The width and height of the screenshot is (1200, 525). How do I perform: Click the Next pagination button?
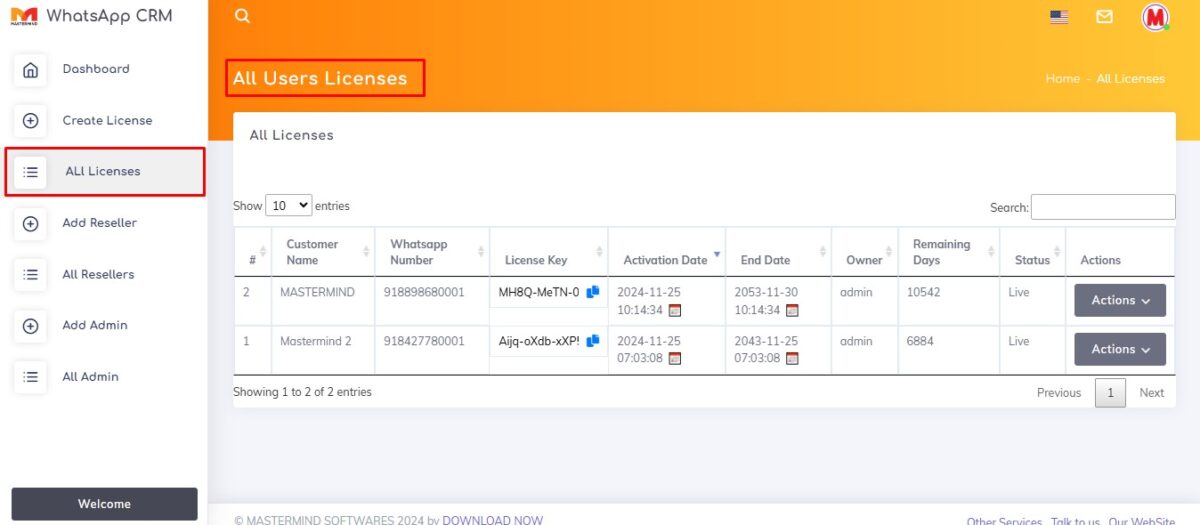[1151, 393]
